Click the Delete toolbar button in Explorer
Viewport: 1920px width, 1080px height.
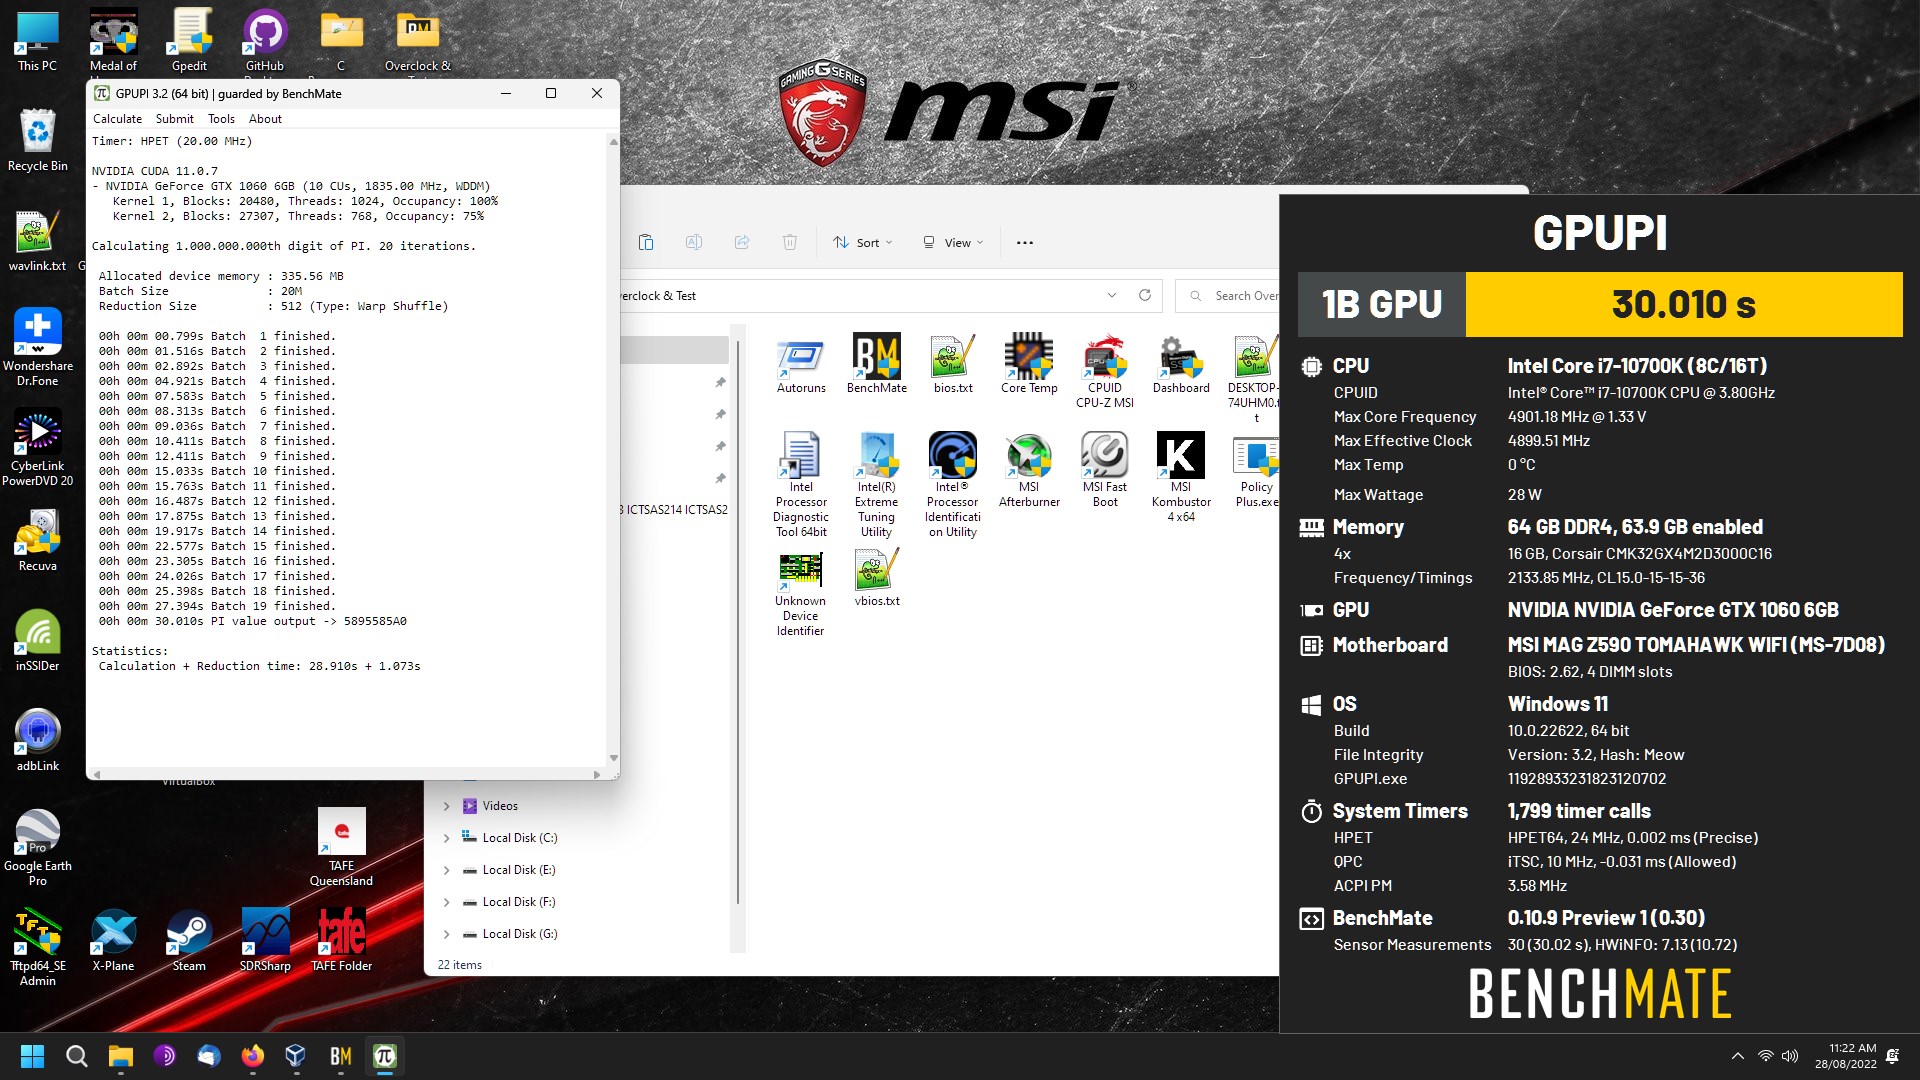[x=789, y=242]
